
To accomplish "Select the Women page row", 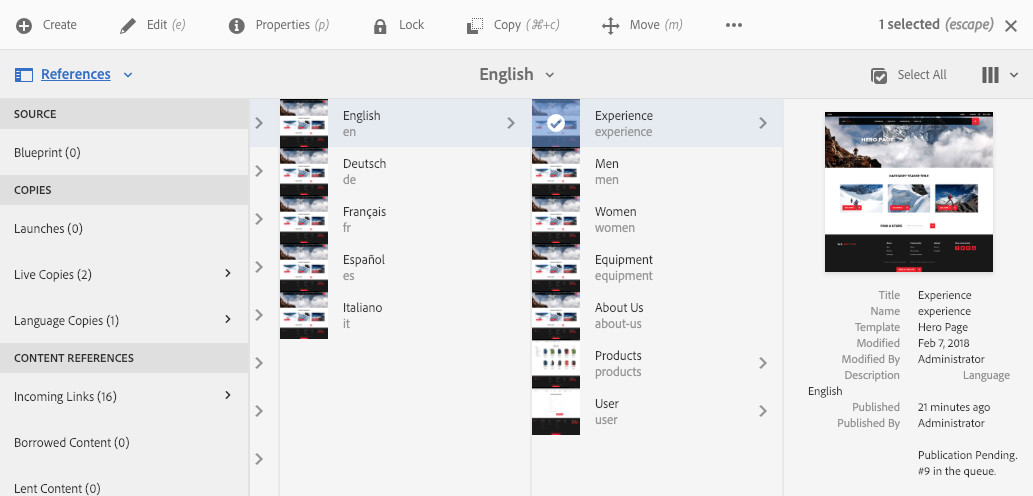I will point(657,219).
